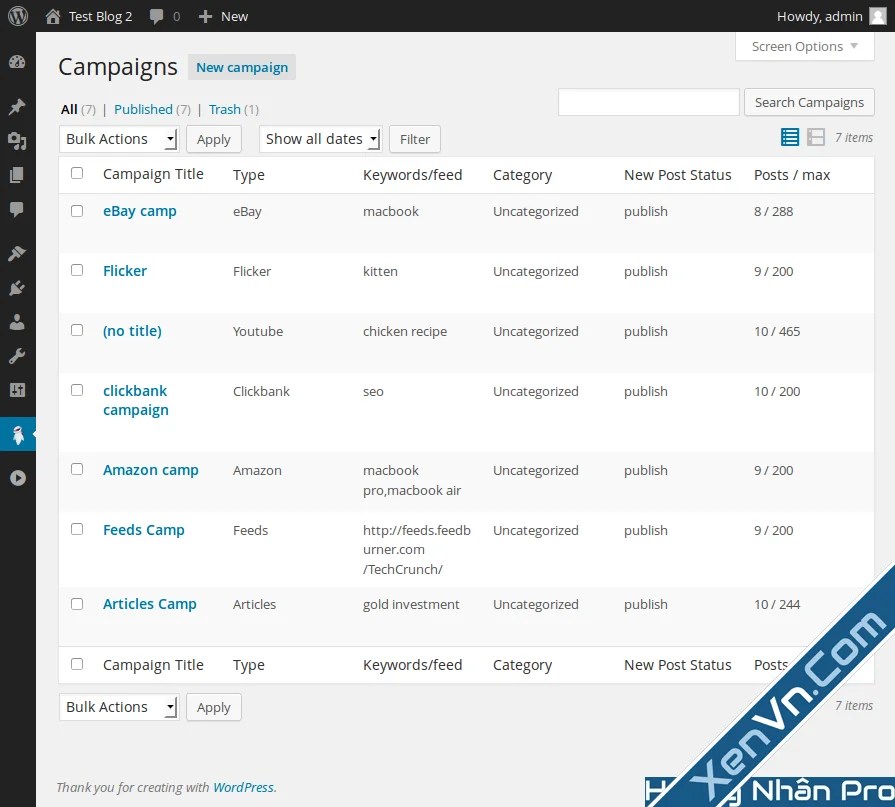Show Trash campaigns filter
The height and width of the screenshot is (807, 895).
click(225, 109)
